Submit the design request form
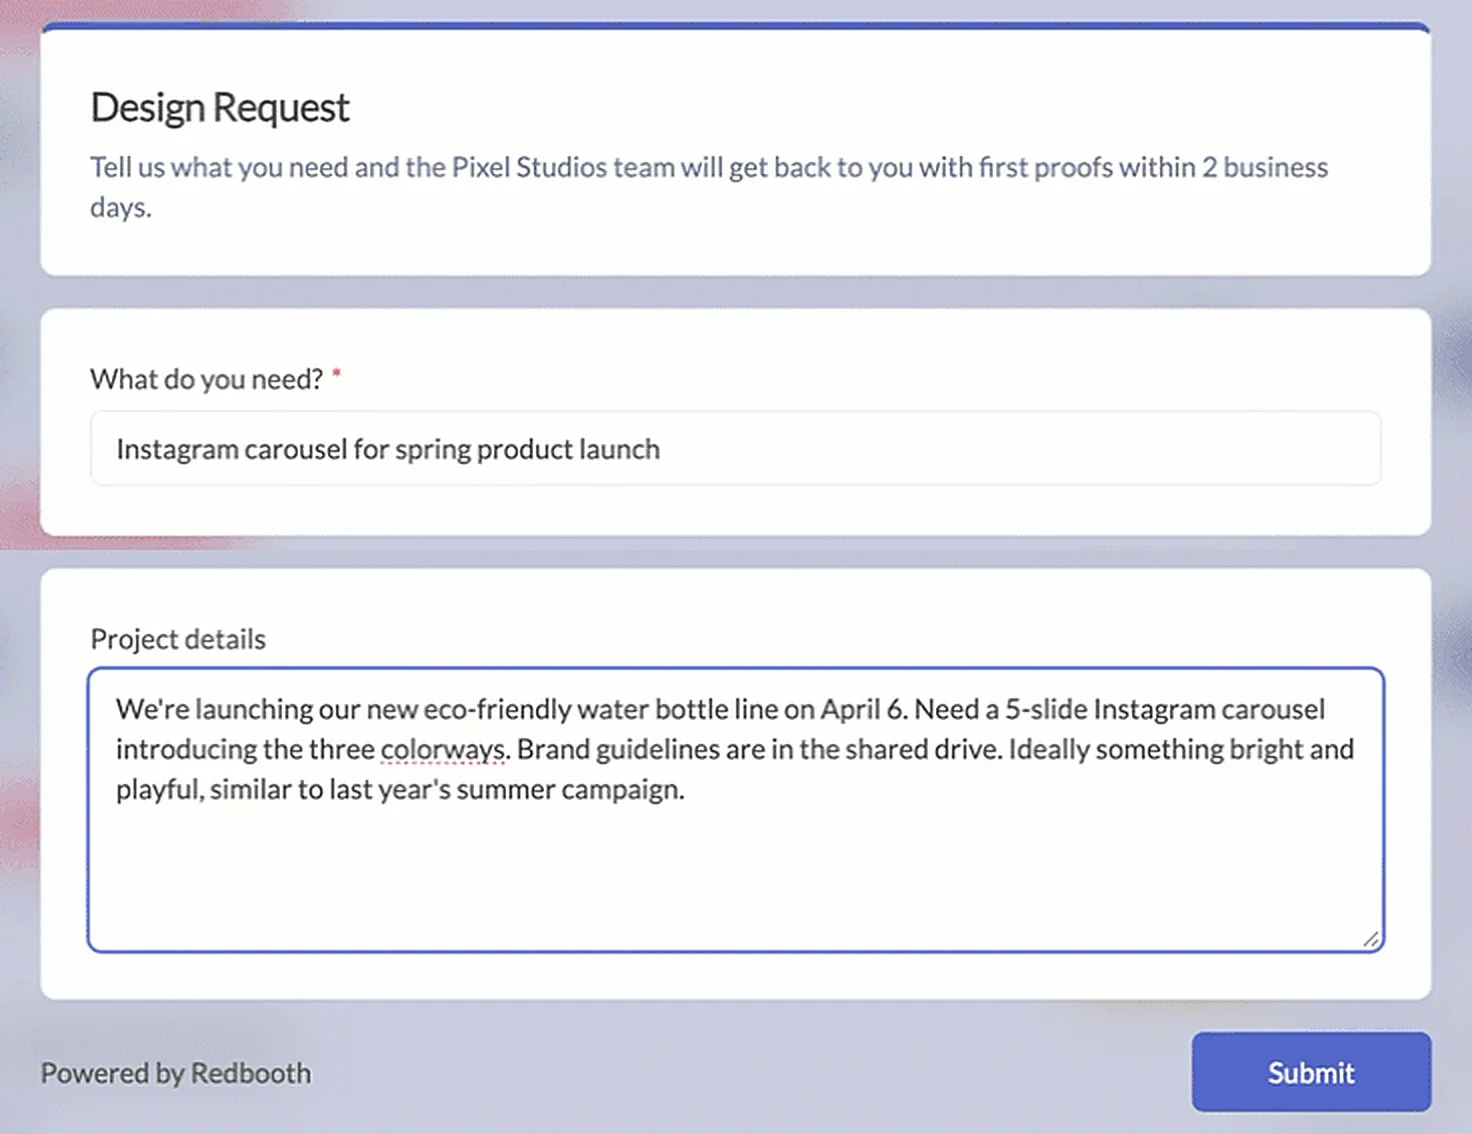The image size is (1472, 1134). [x=1310, y=1072]
